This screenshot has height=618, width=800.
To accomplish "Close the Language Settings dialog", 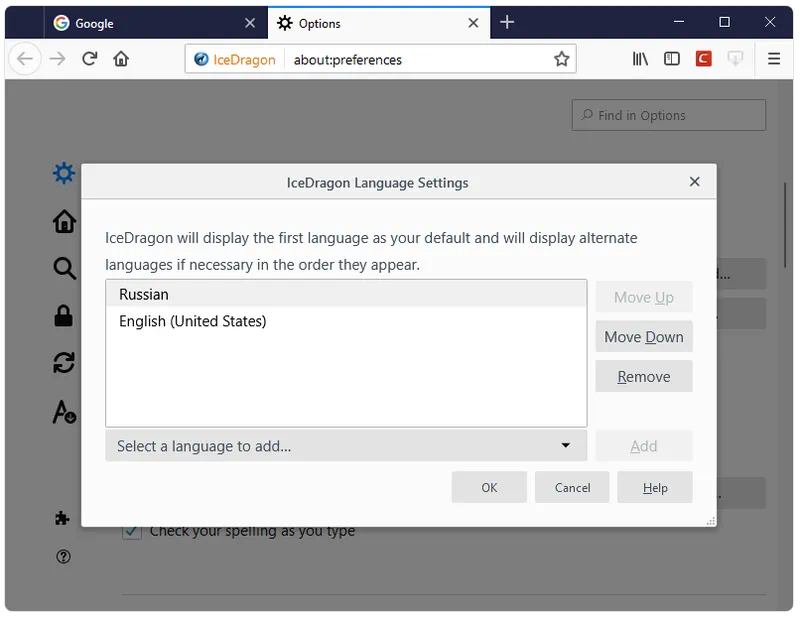I will (x=694, y=182).
